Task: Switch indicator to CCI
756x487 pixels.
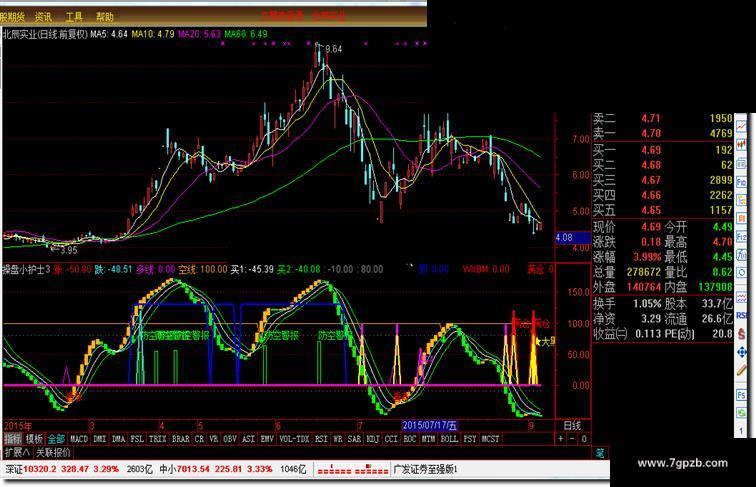Action: [391, 439]
